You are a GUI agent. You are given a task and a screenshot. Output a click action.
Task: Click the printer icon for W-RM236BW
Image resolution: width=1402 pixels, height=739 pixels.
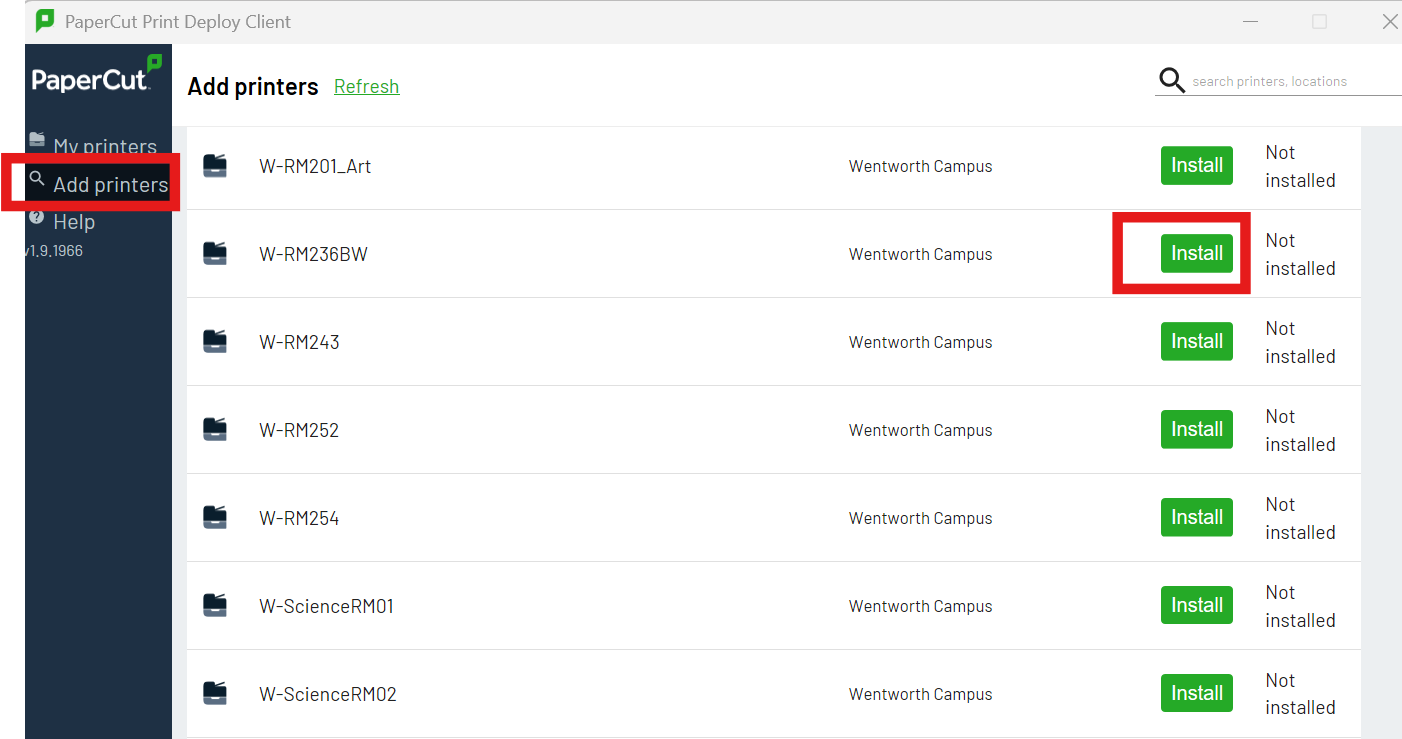pyautogui.click(x=215, y=254)
